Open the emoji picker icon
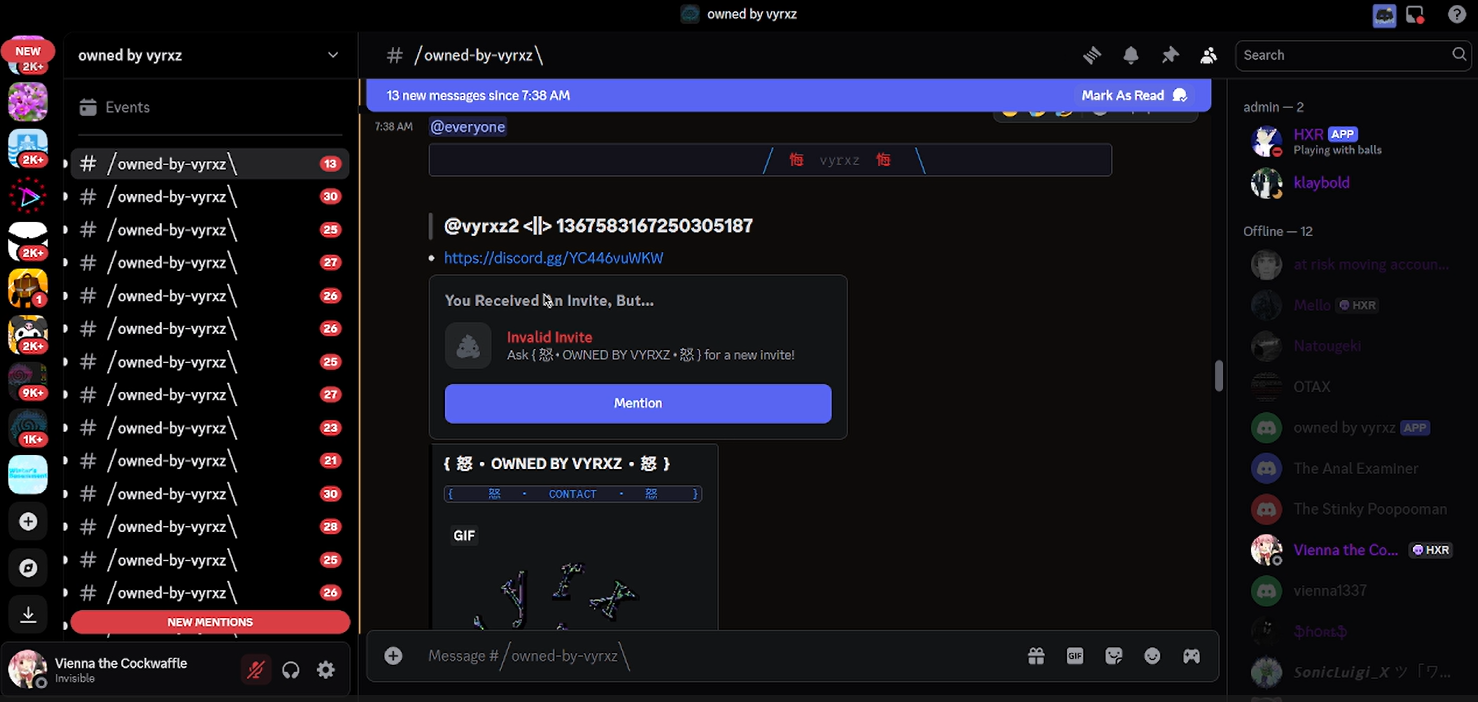The image size is (1478, 702). click(1153, 656)
